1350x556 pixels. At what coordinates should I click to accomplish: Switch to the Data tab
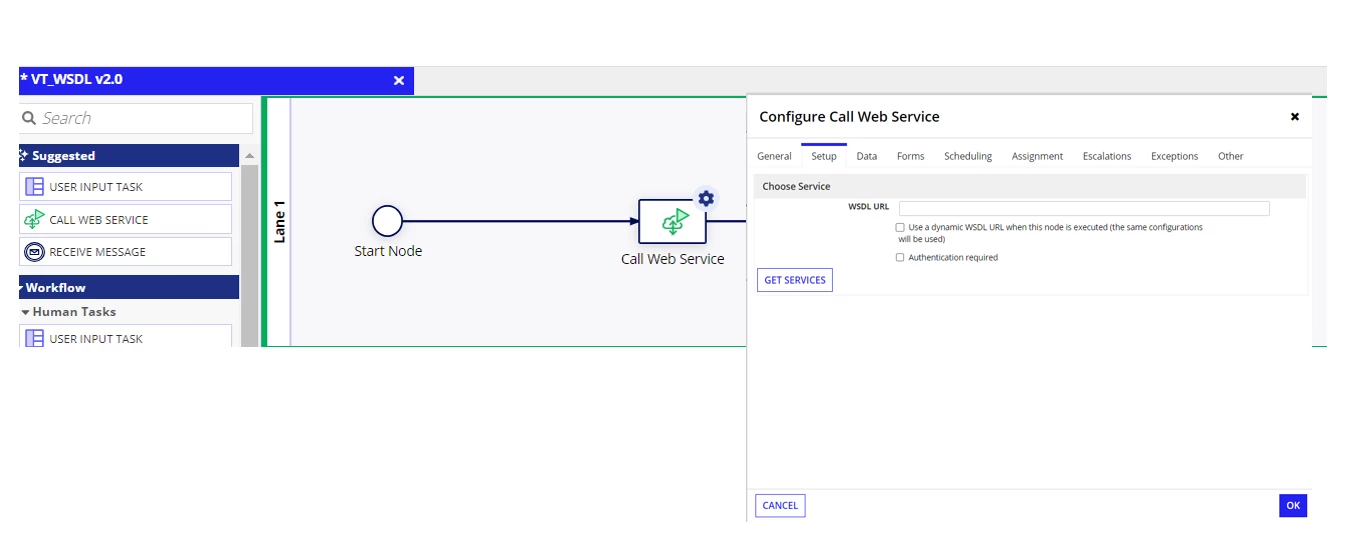click(x=867, y=156)
